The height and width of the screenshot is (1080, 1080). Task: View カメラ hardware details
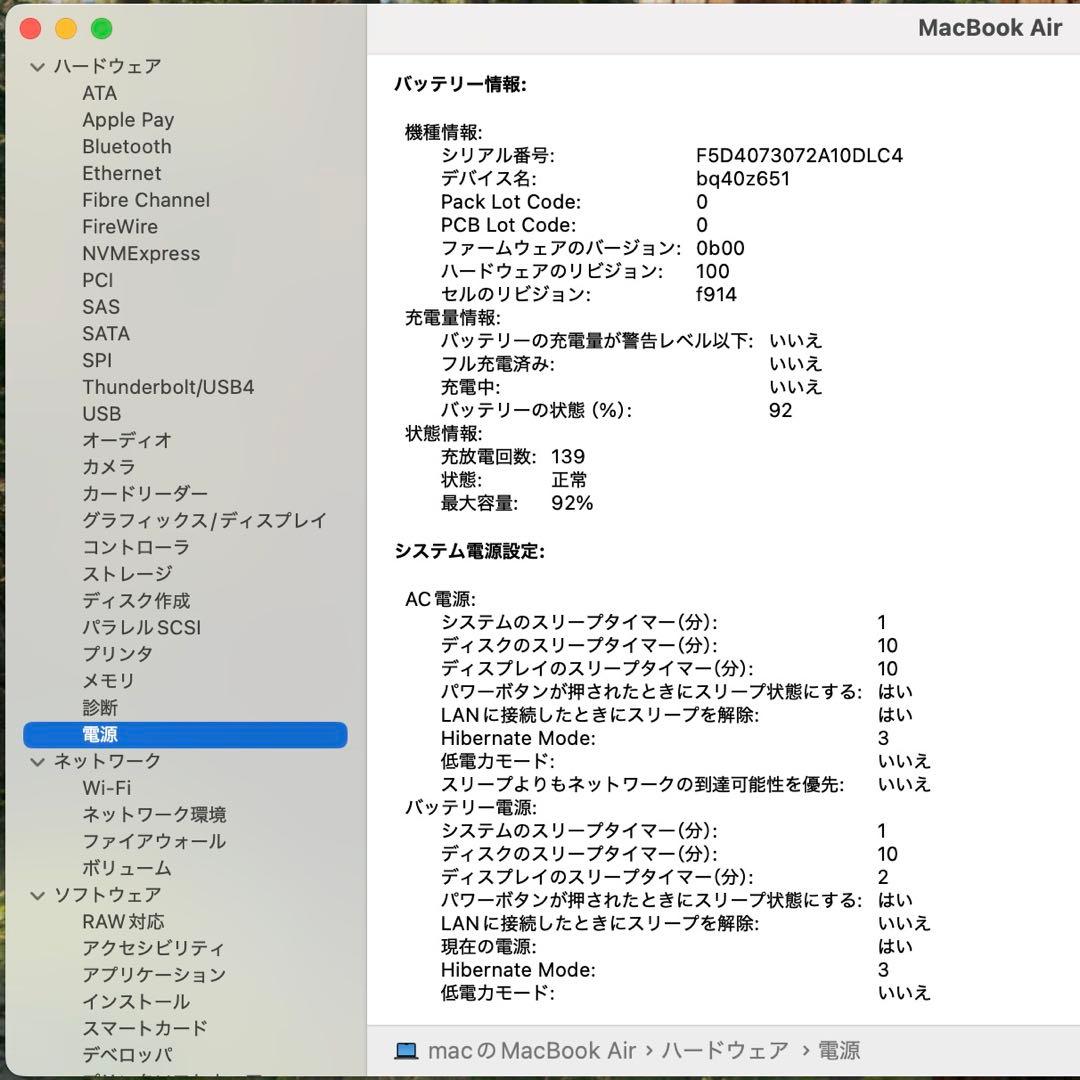[x=109, y=467]
